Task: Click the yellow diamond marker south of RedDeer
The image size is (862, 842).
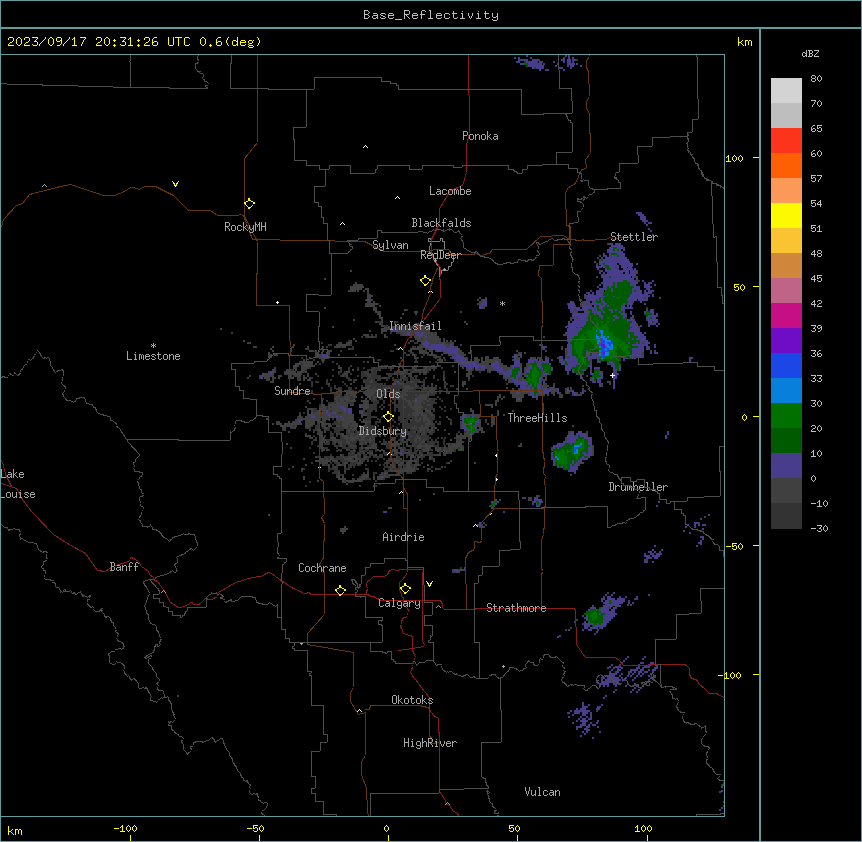Action: [425, 281]
